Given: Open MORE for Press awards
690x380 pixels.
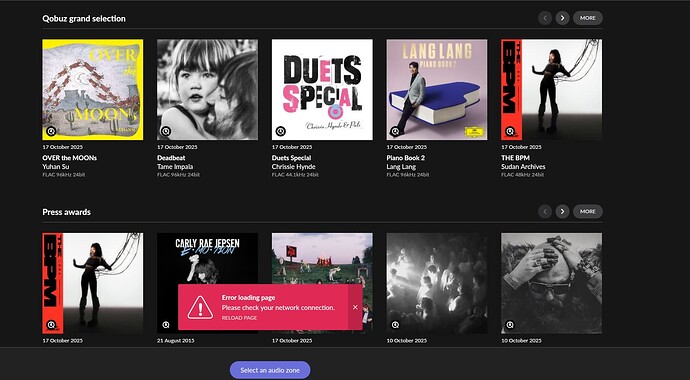Looking at the screenshot, I should click(x=587, y=212).
